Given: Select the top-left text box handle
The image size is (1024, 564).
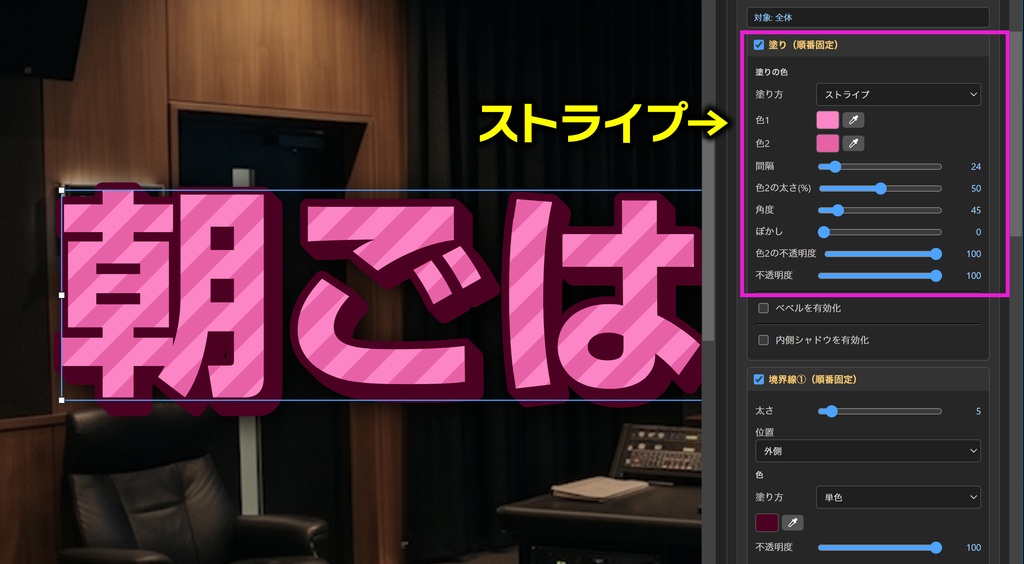Looking at the screenshot, I should point(61,190).
